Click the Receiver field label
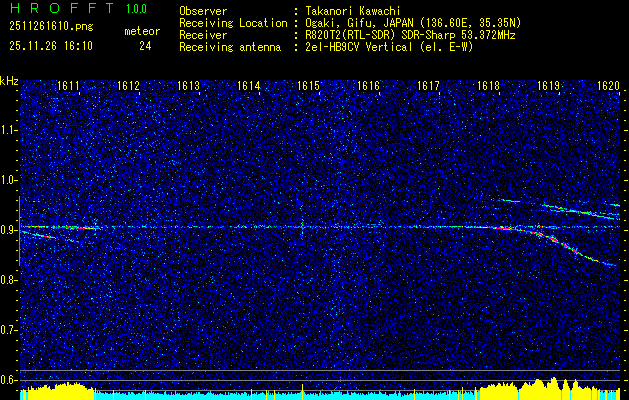Viewport: 629px width, 400px height. point(203,35)
